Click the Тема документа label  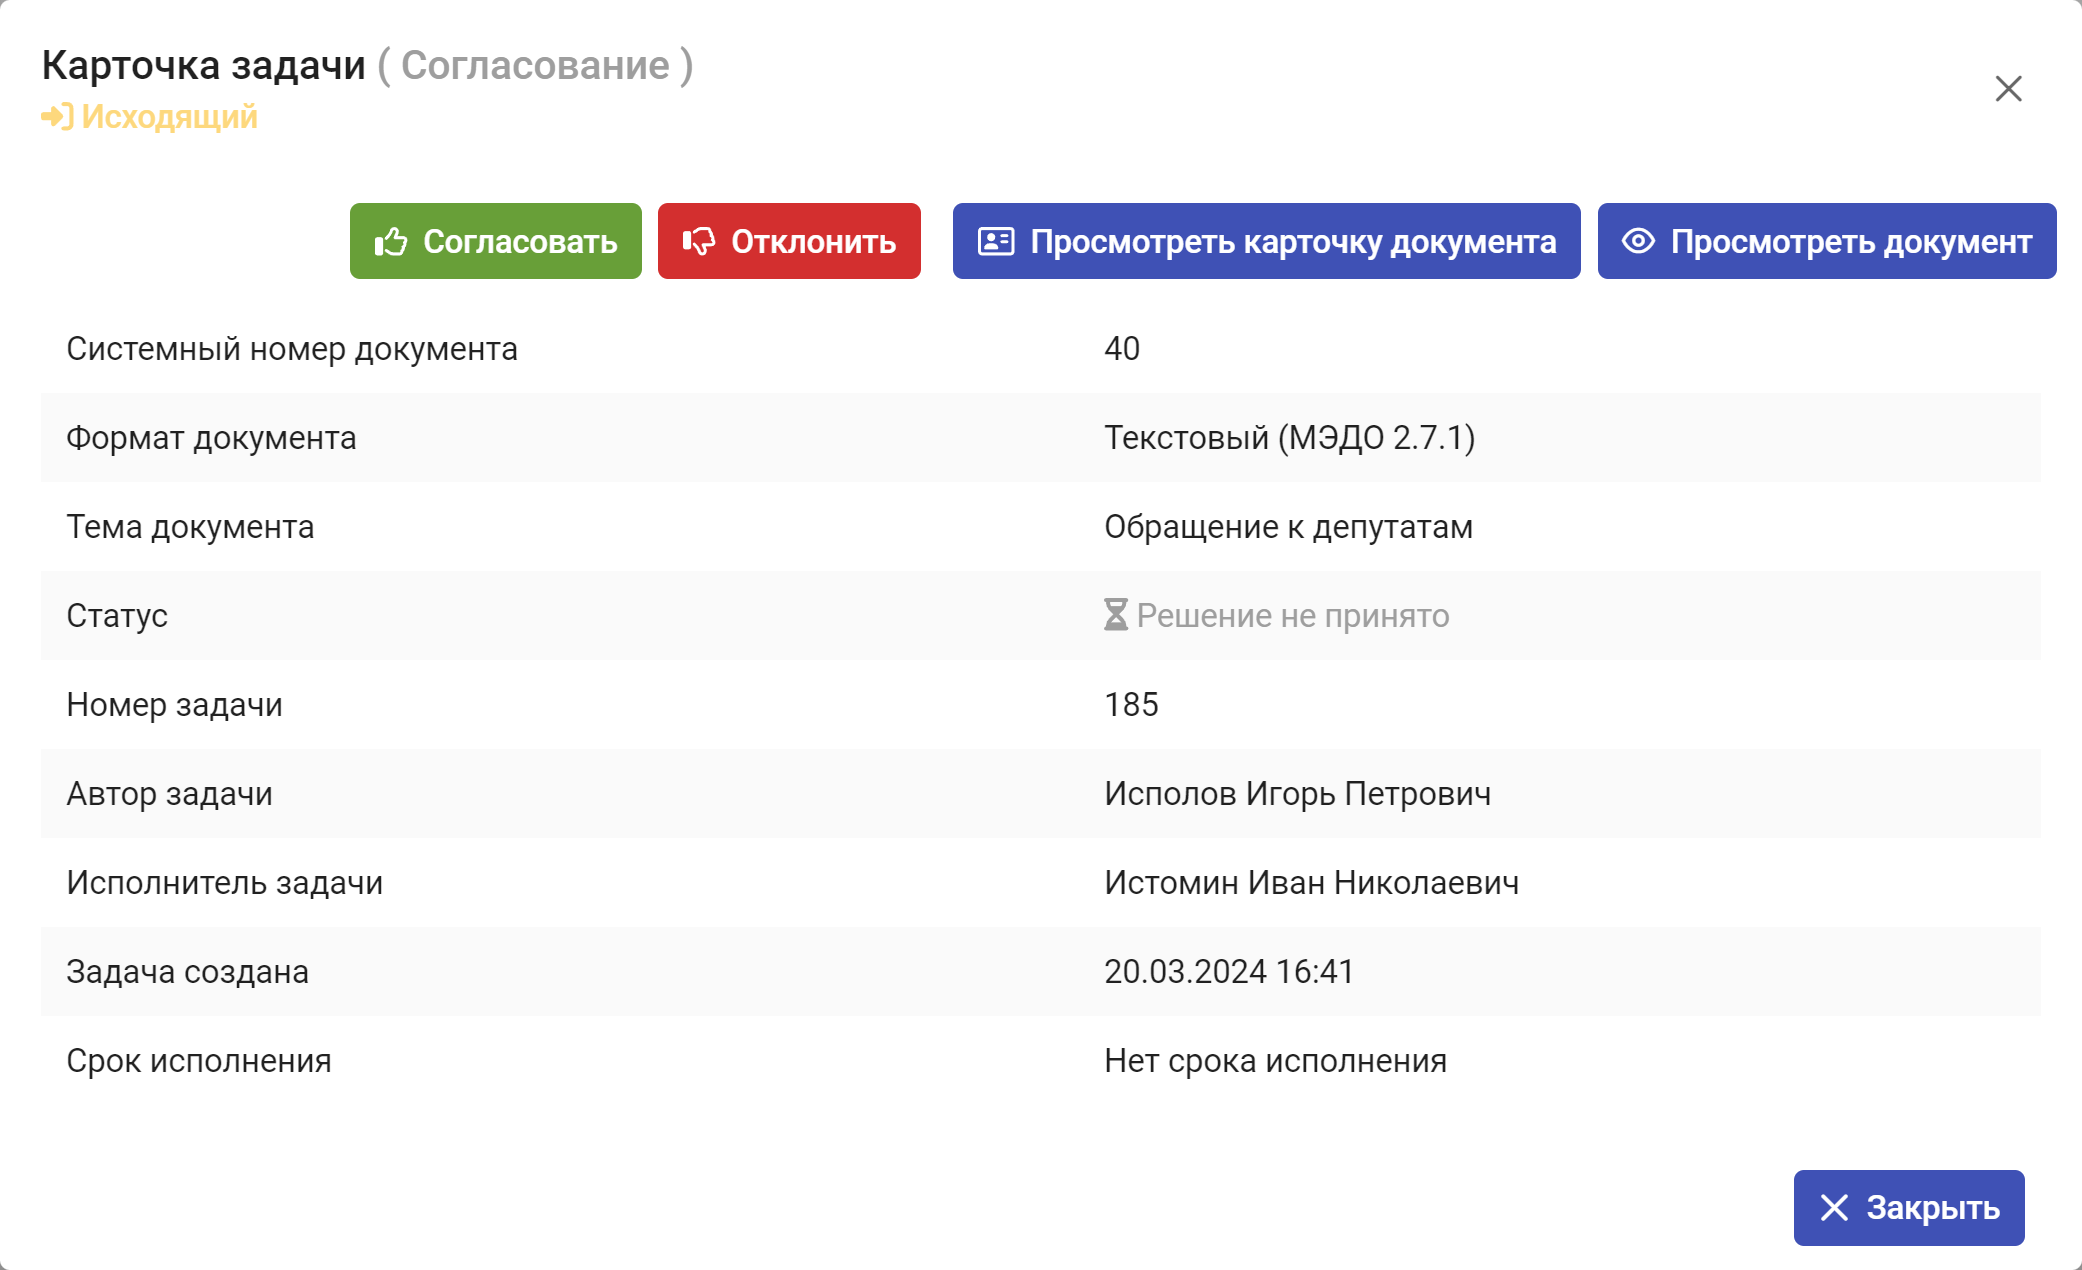[x=190, y=527]
